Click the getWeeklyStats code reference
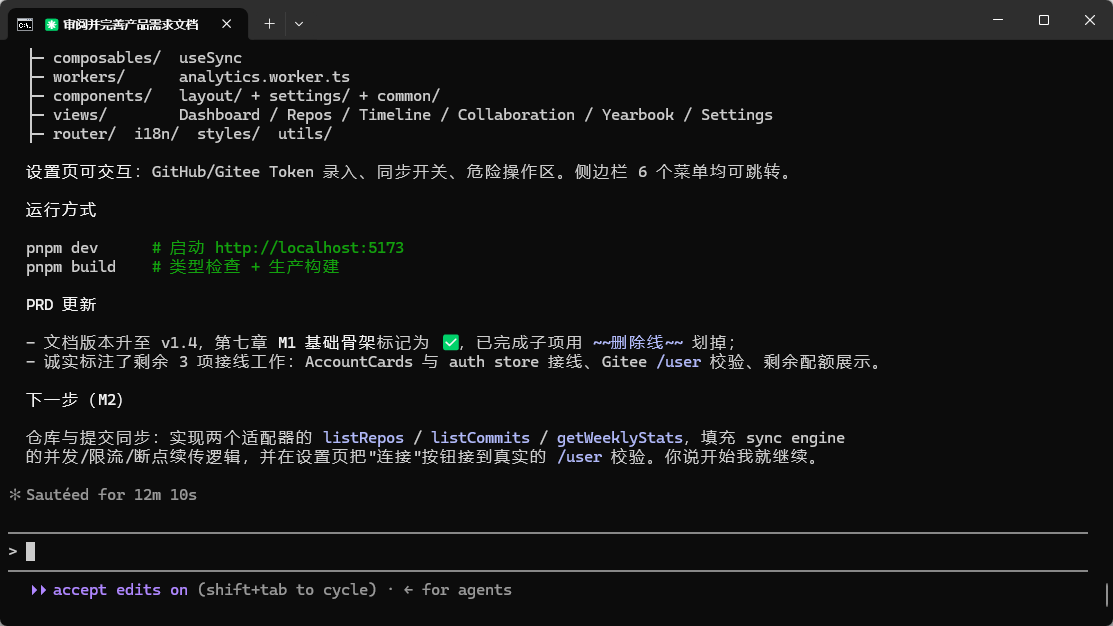Image resolution: width=1113 pixels, height=626 pixels. (619, 438)
